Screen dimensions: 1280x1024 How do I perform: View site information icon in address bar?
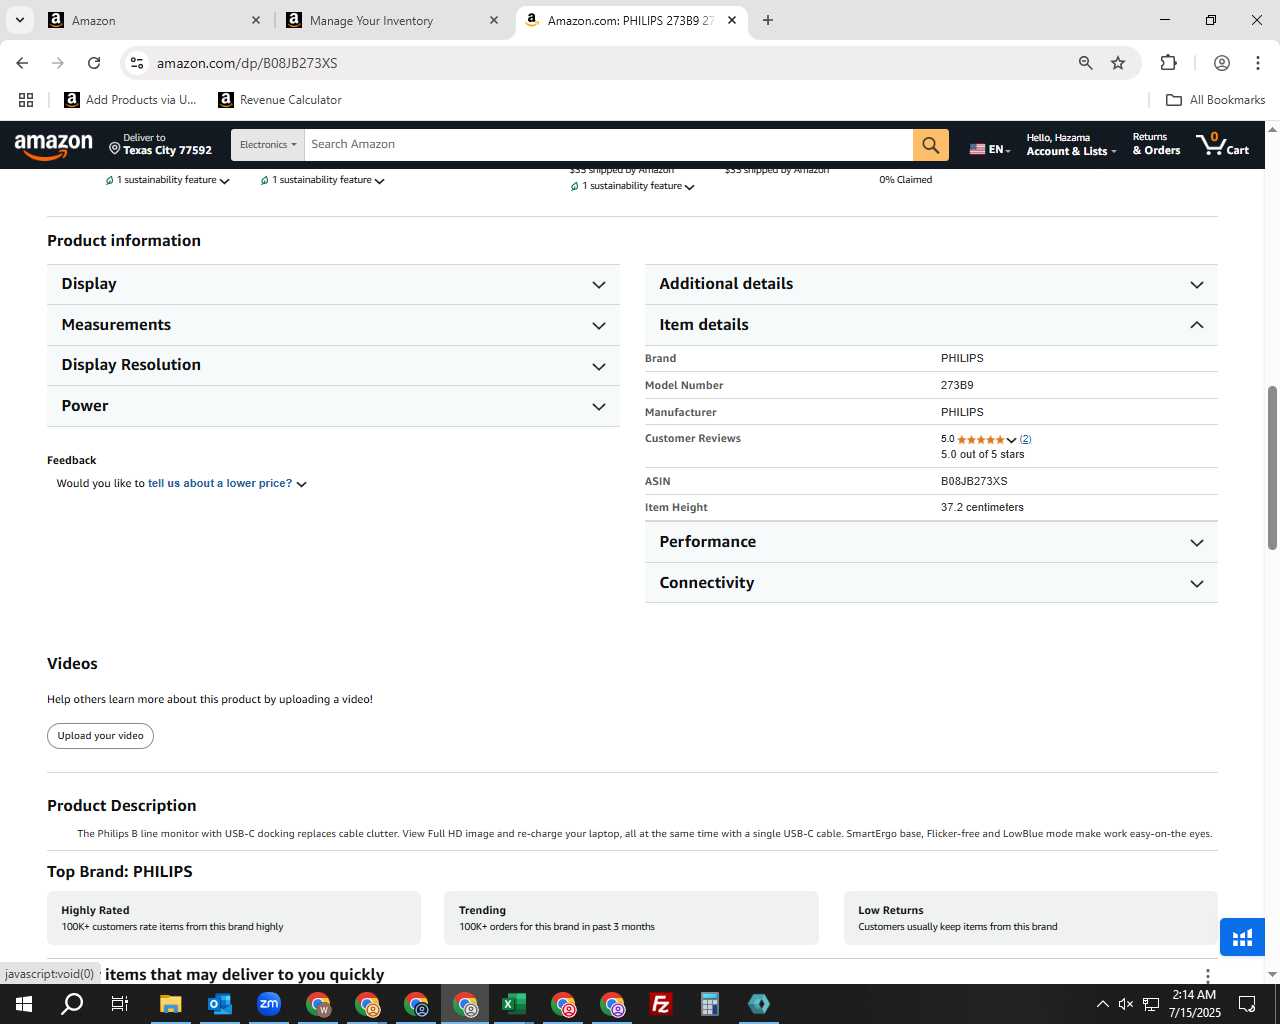click(x=137, y=63)
